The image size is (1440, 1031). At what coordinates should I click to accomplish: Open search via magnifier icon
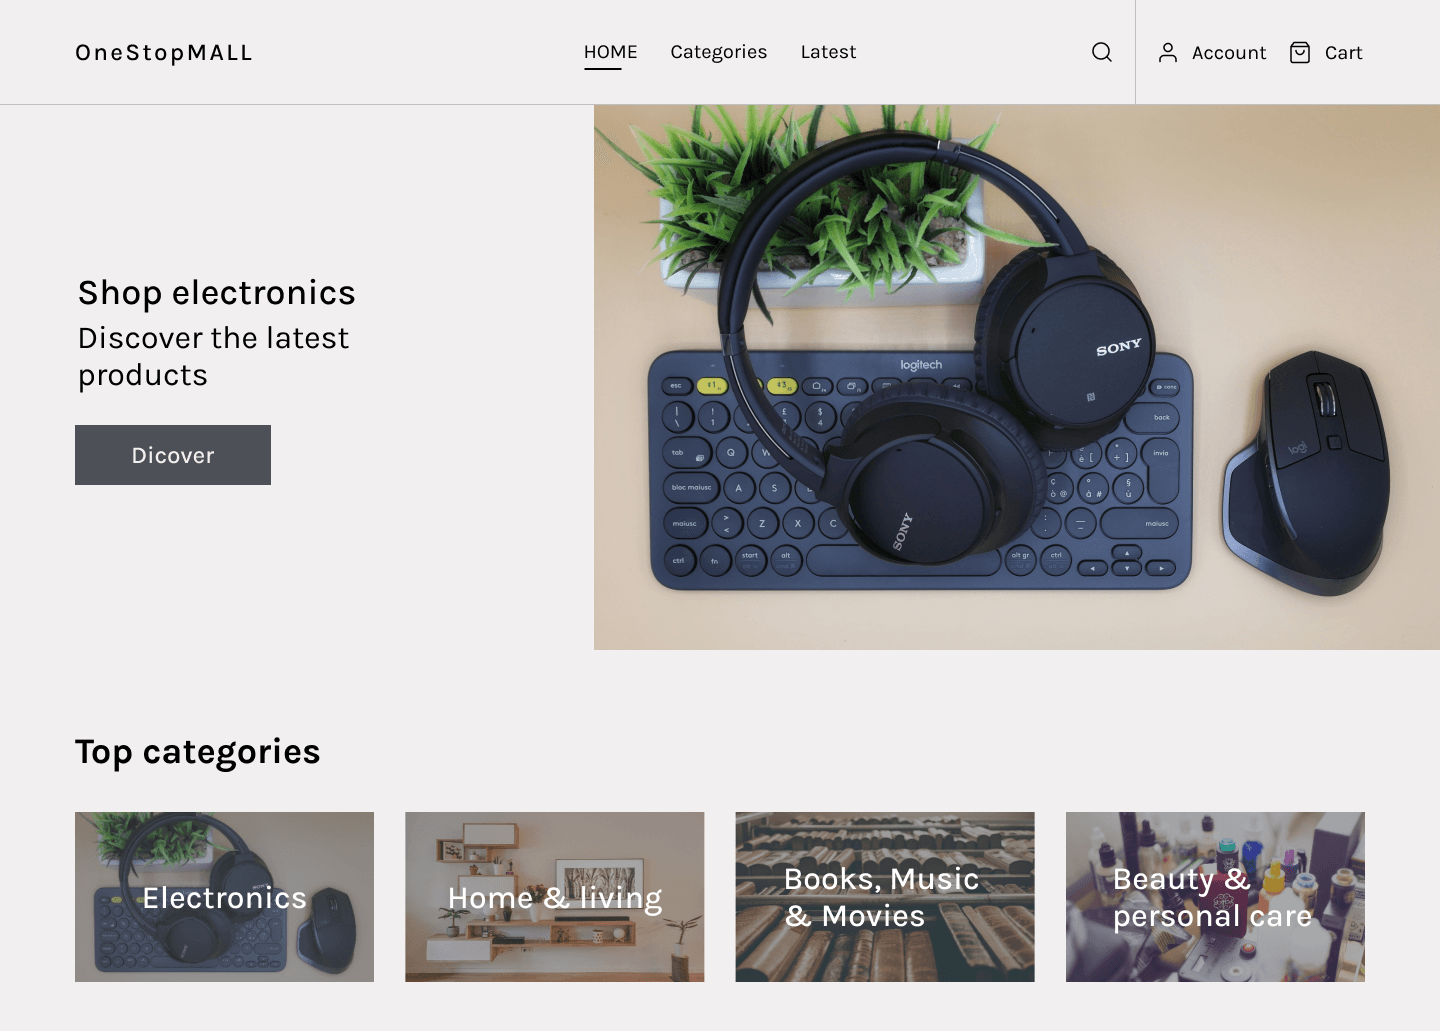[1101, 52]
